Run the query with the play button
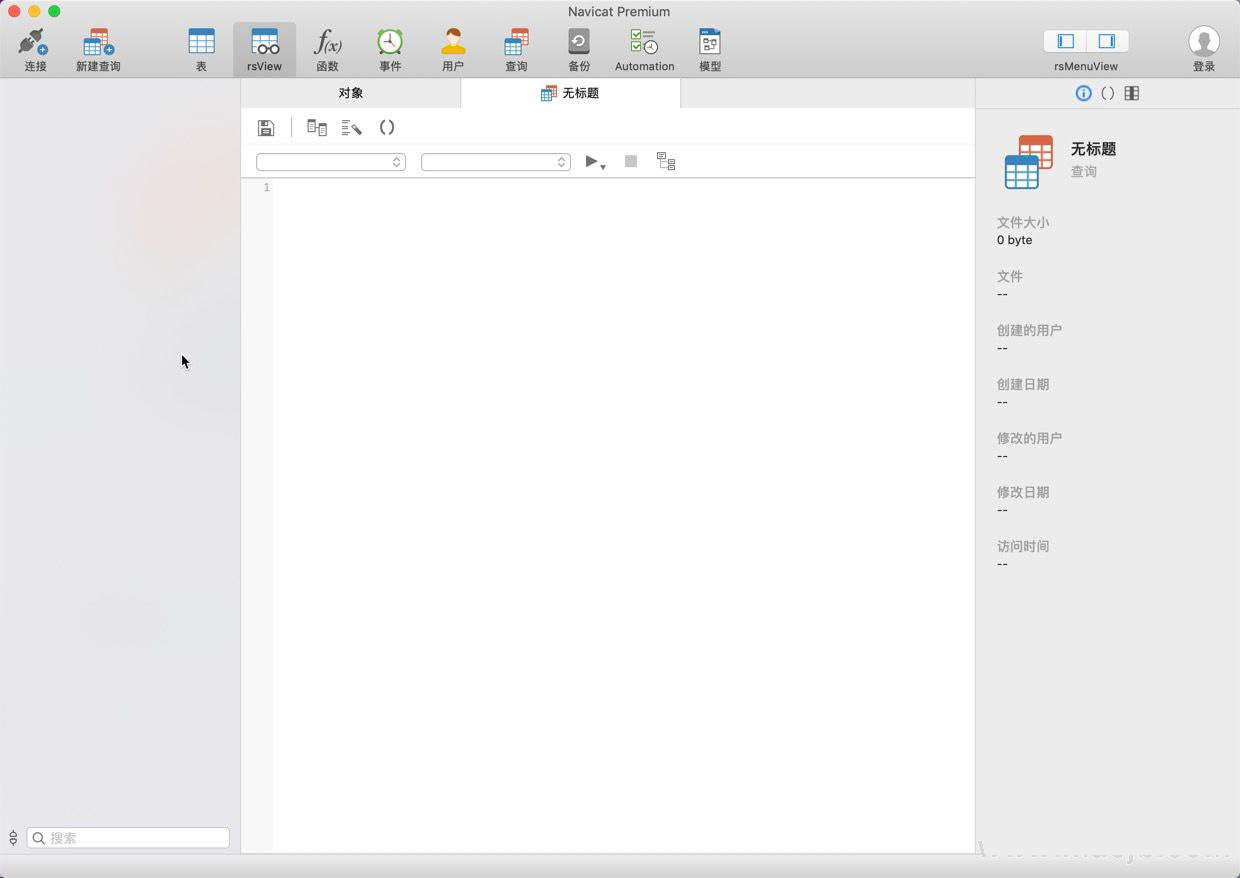 591,161
